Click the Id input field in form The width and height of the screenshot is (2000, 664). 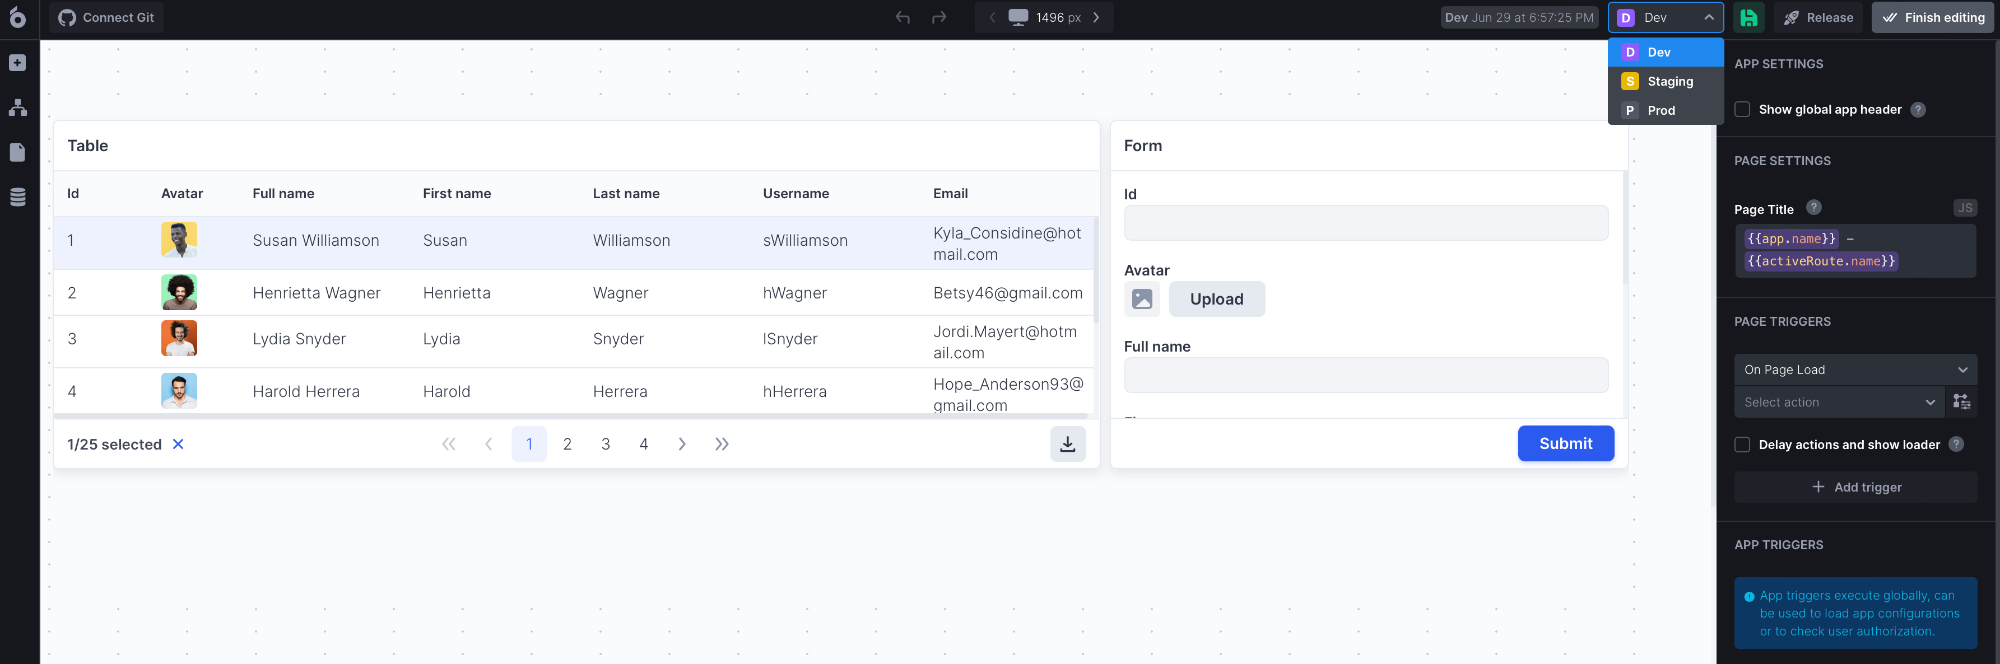1366,223
